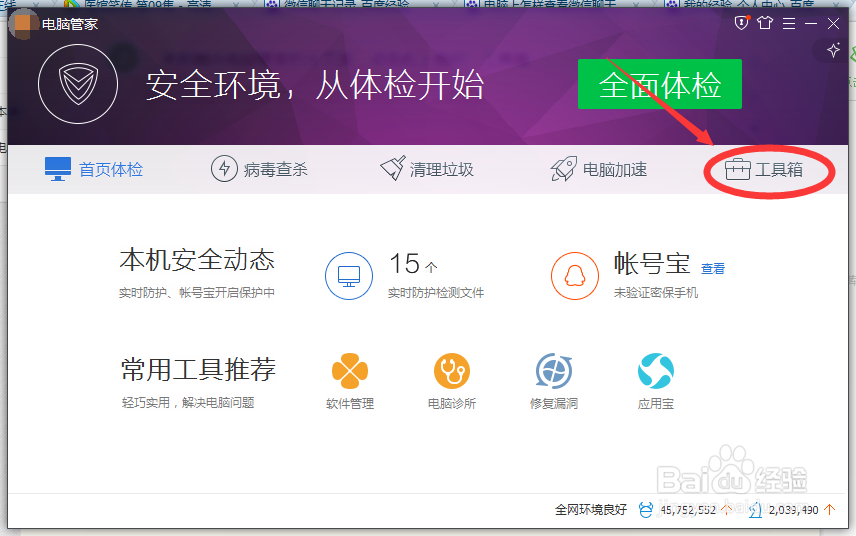Switch to the 病毒查杀 tab
The height and width of the screenshot is (536, 856).
tap(259, 169)
